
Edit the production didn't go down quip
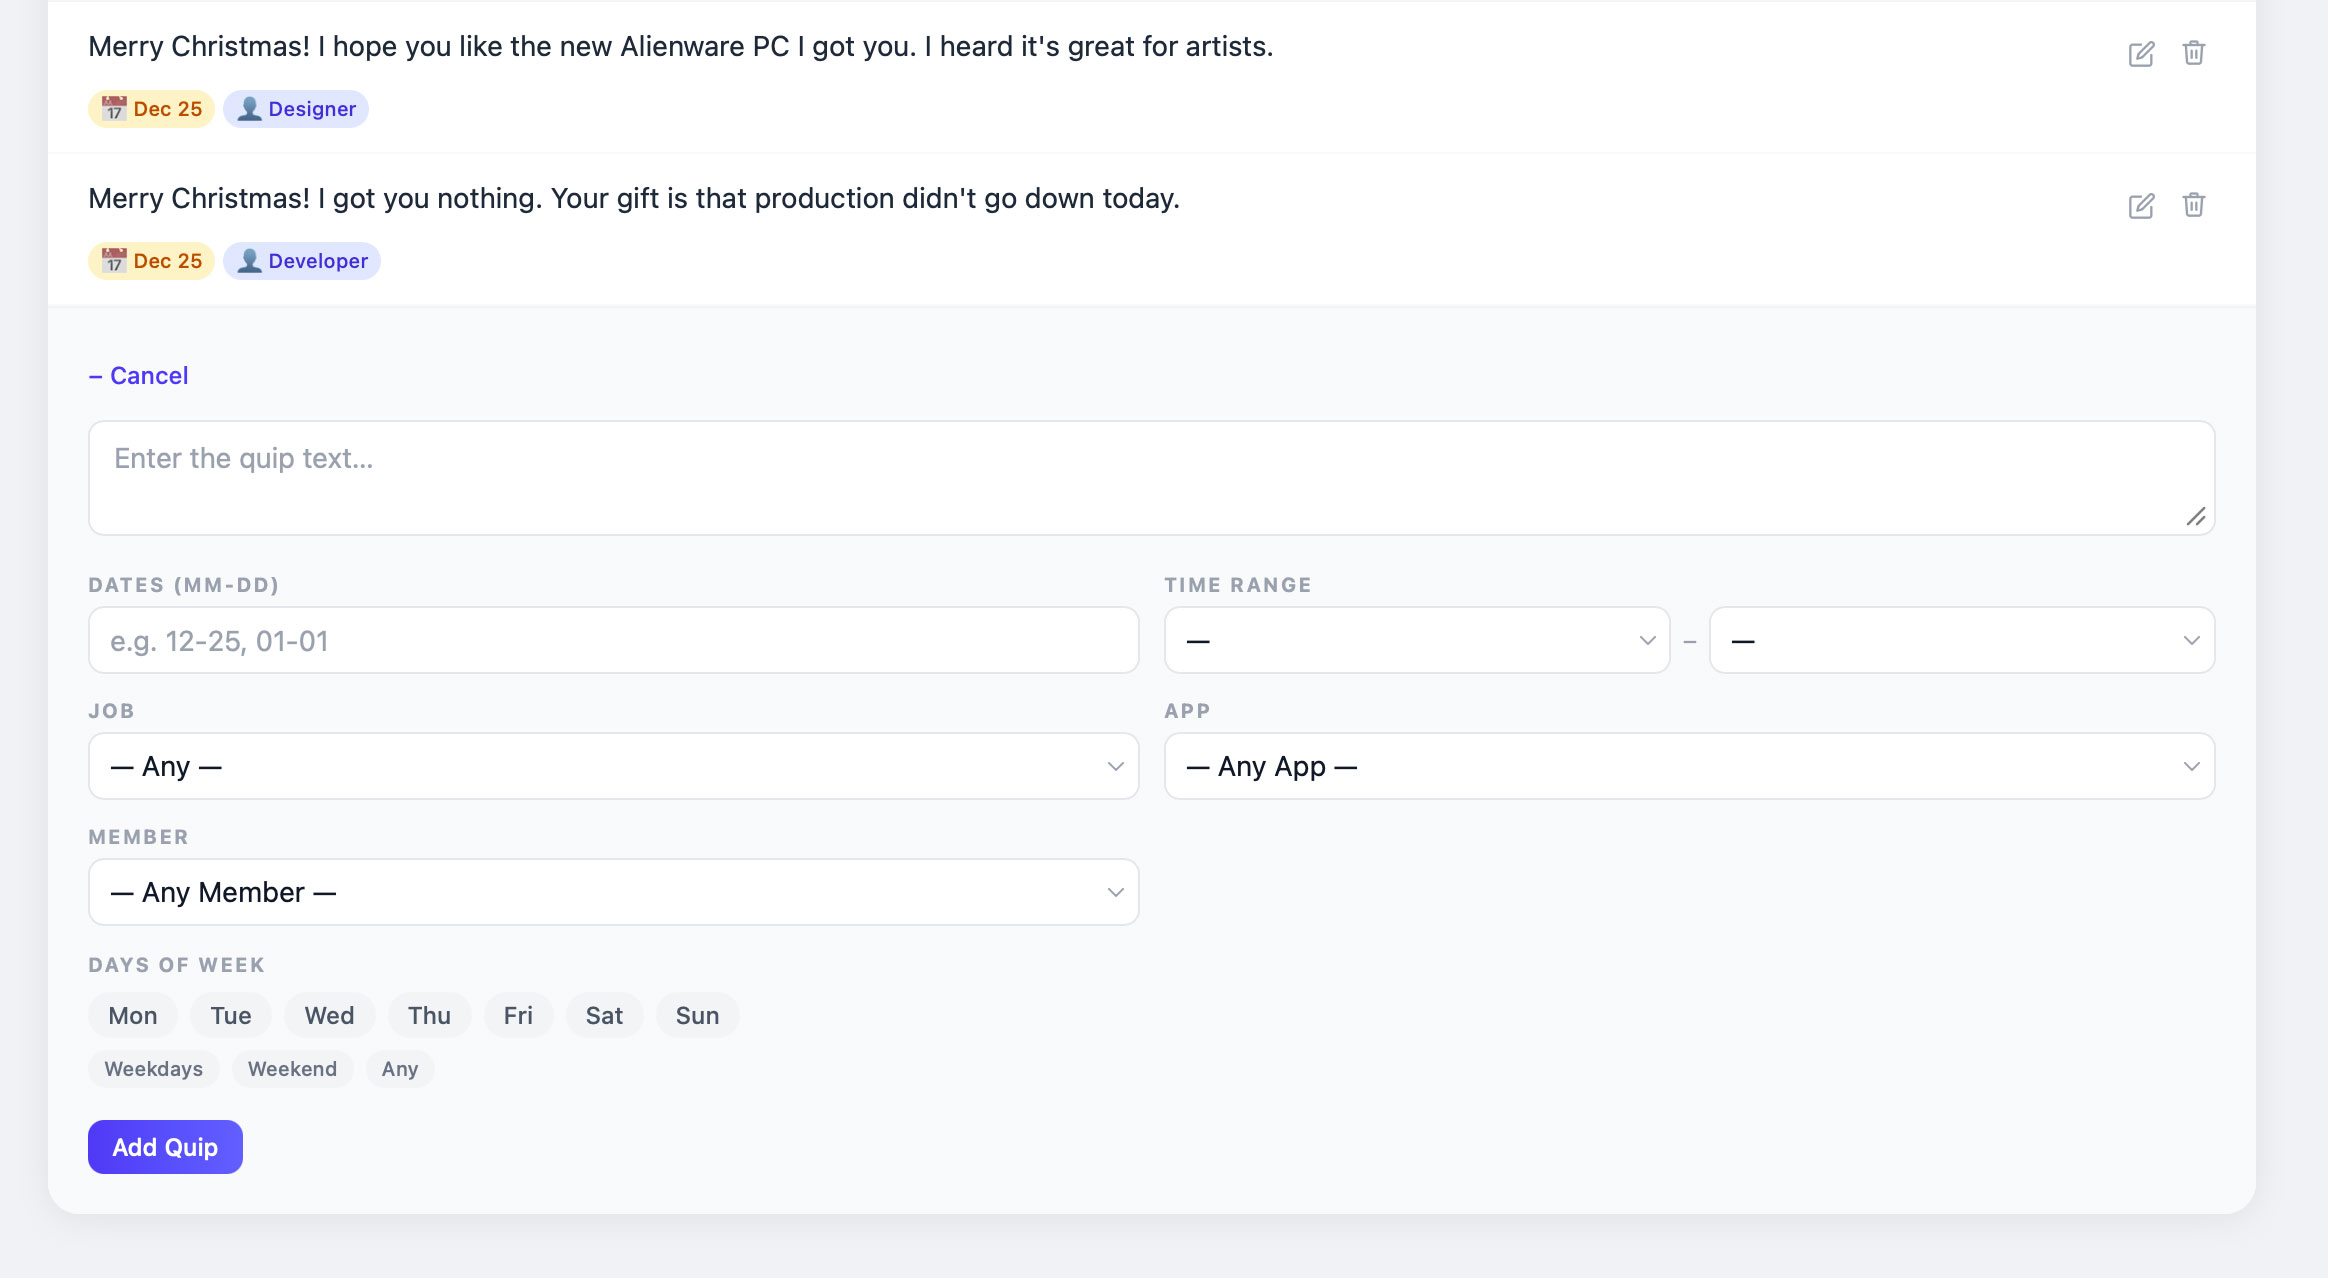pos(2140,206)
